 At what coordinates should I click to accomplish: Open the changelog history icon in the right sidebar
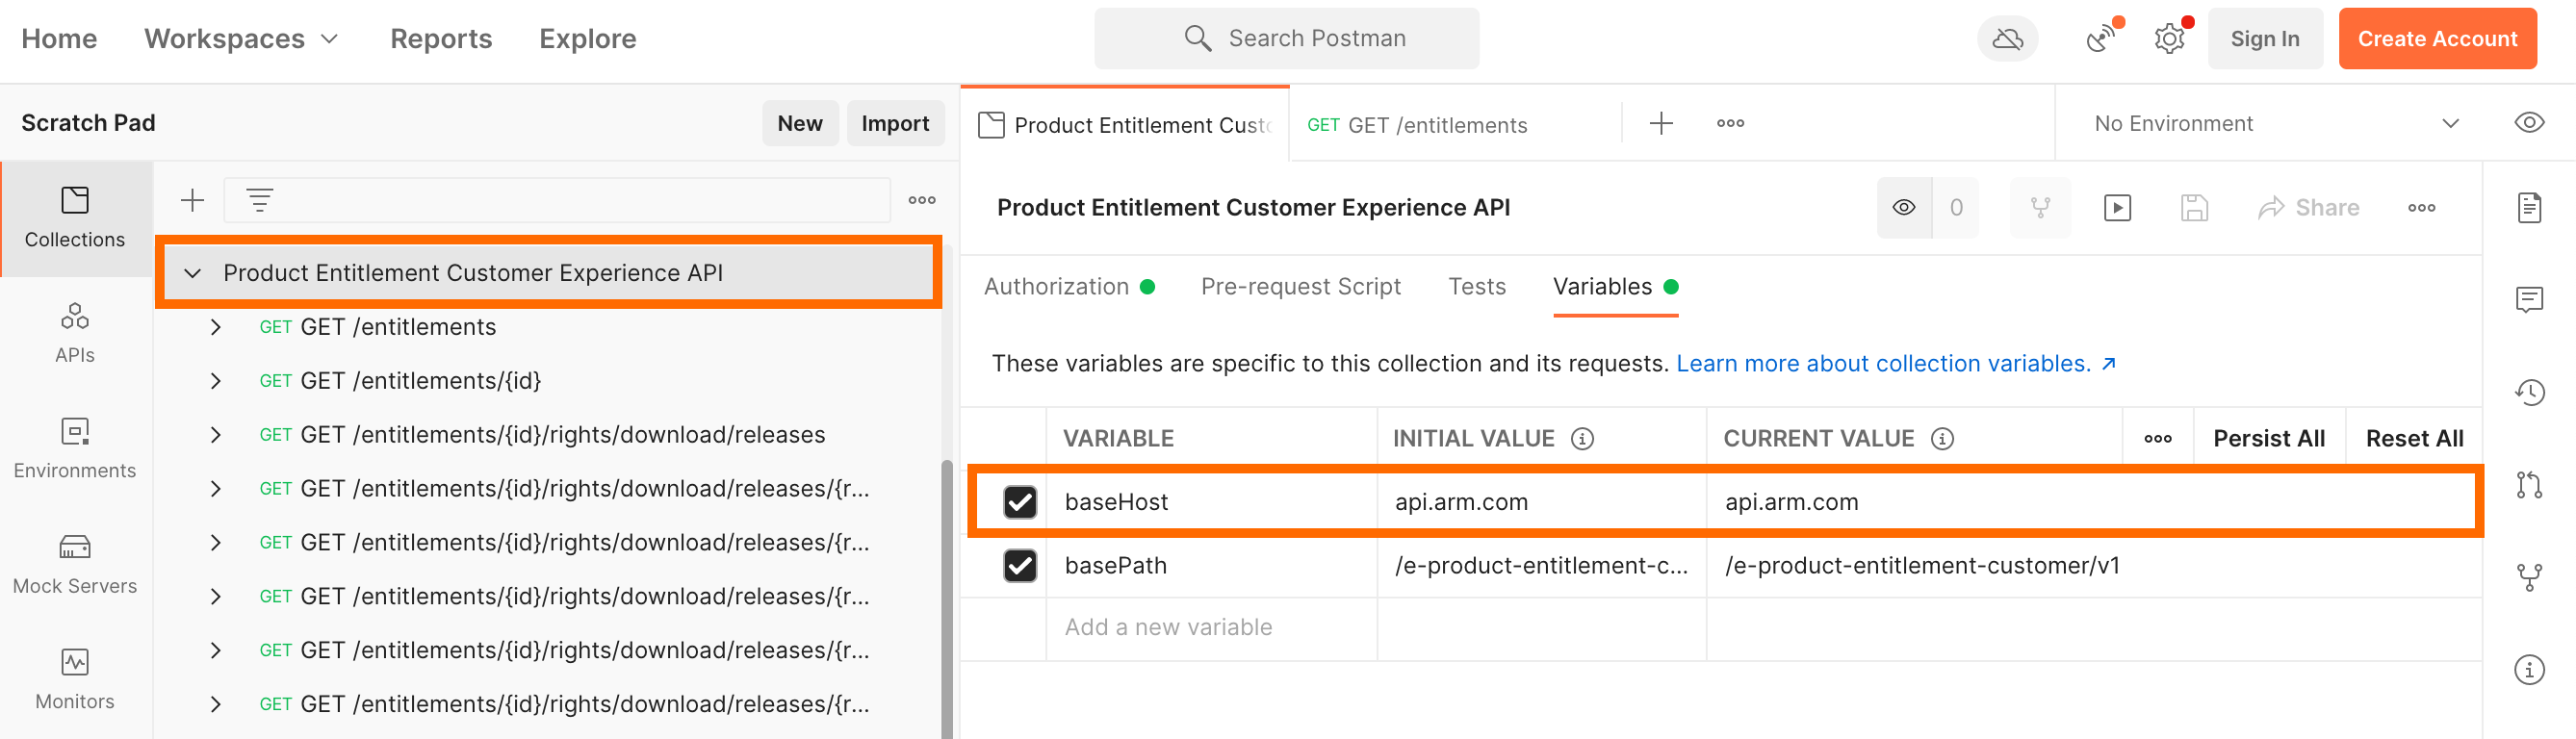point(2529,392)
